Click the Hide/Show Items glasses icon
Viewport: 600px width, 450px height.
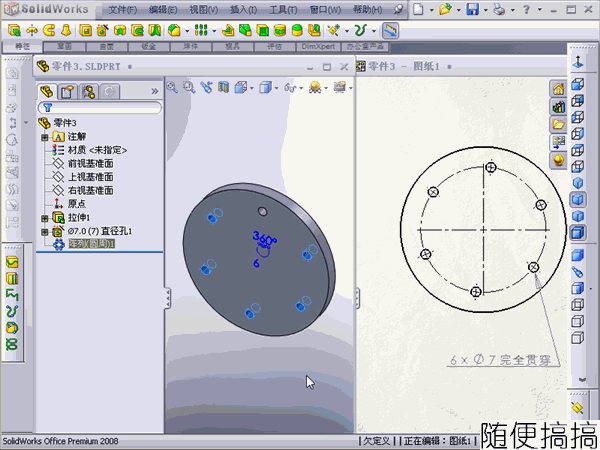(290, 88)
